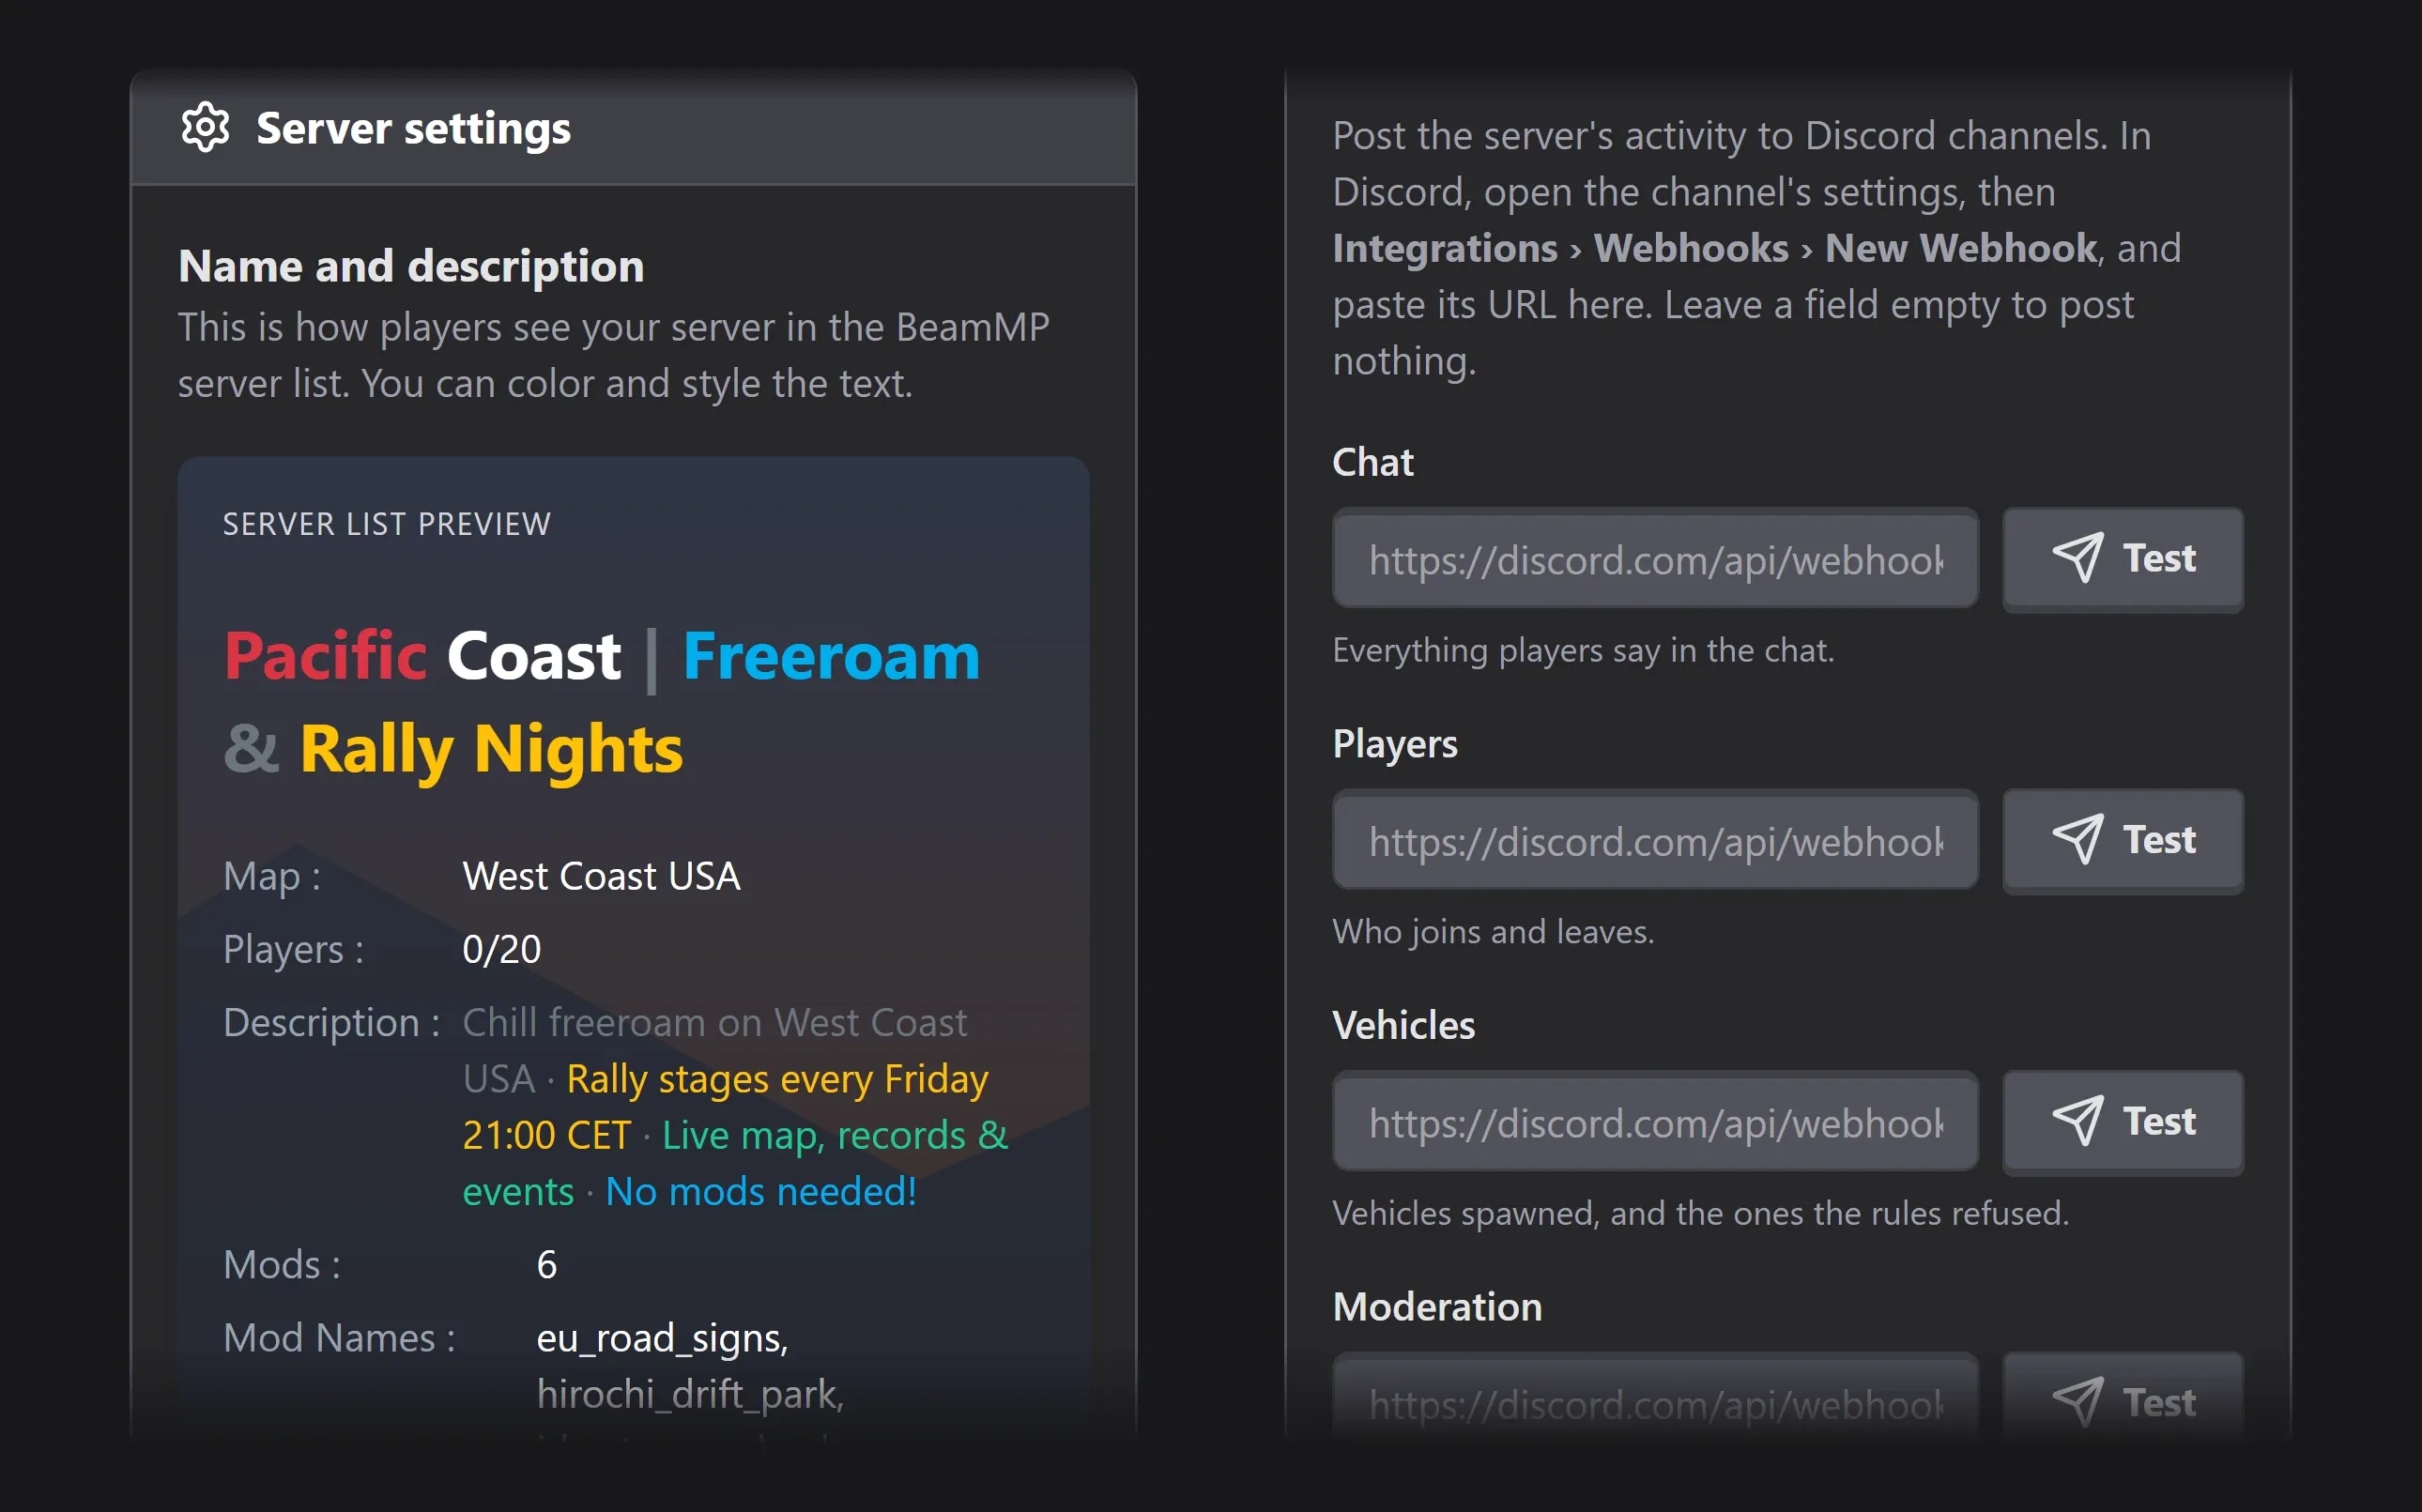Image resolution: width=2422 pixels, height=1512 pixels.
Task: Click the Mods : label
Action: point(281,1265)
